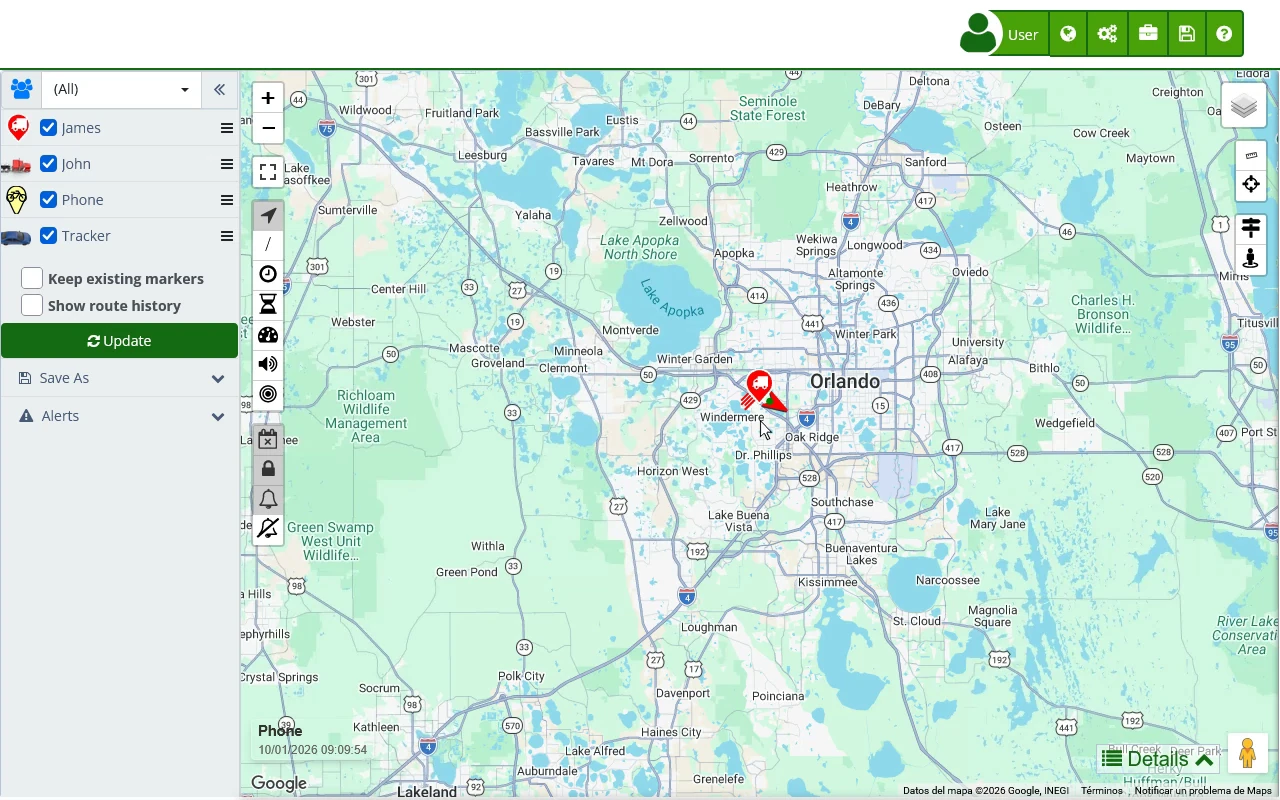Viewport: 1280px width, 800px height.
Task: Open the gears settings icon in top bar
Action: pyautogui.click(x=1107, y=34)
